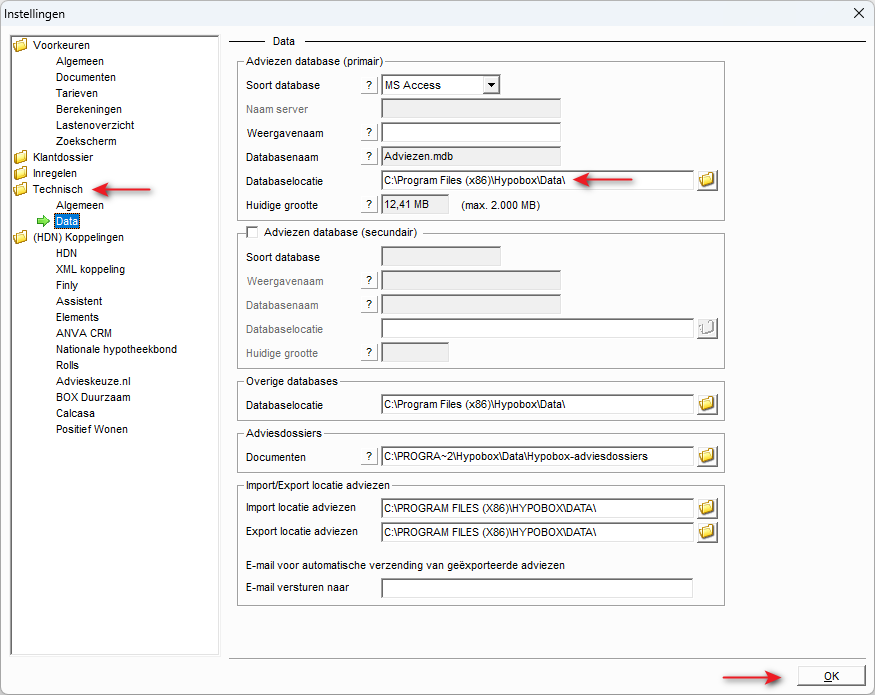Screen dimensions: 875x695
Task: Browse folder for primary Databaselocatie
Action: tap(707, 180)
